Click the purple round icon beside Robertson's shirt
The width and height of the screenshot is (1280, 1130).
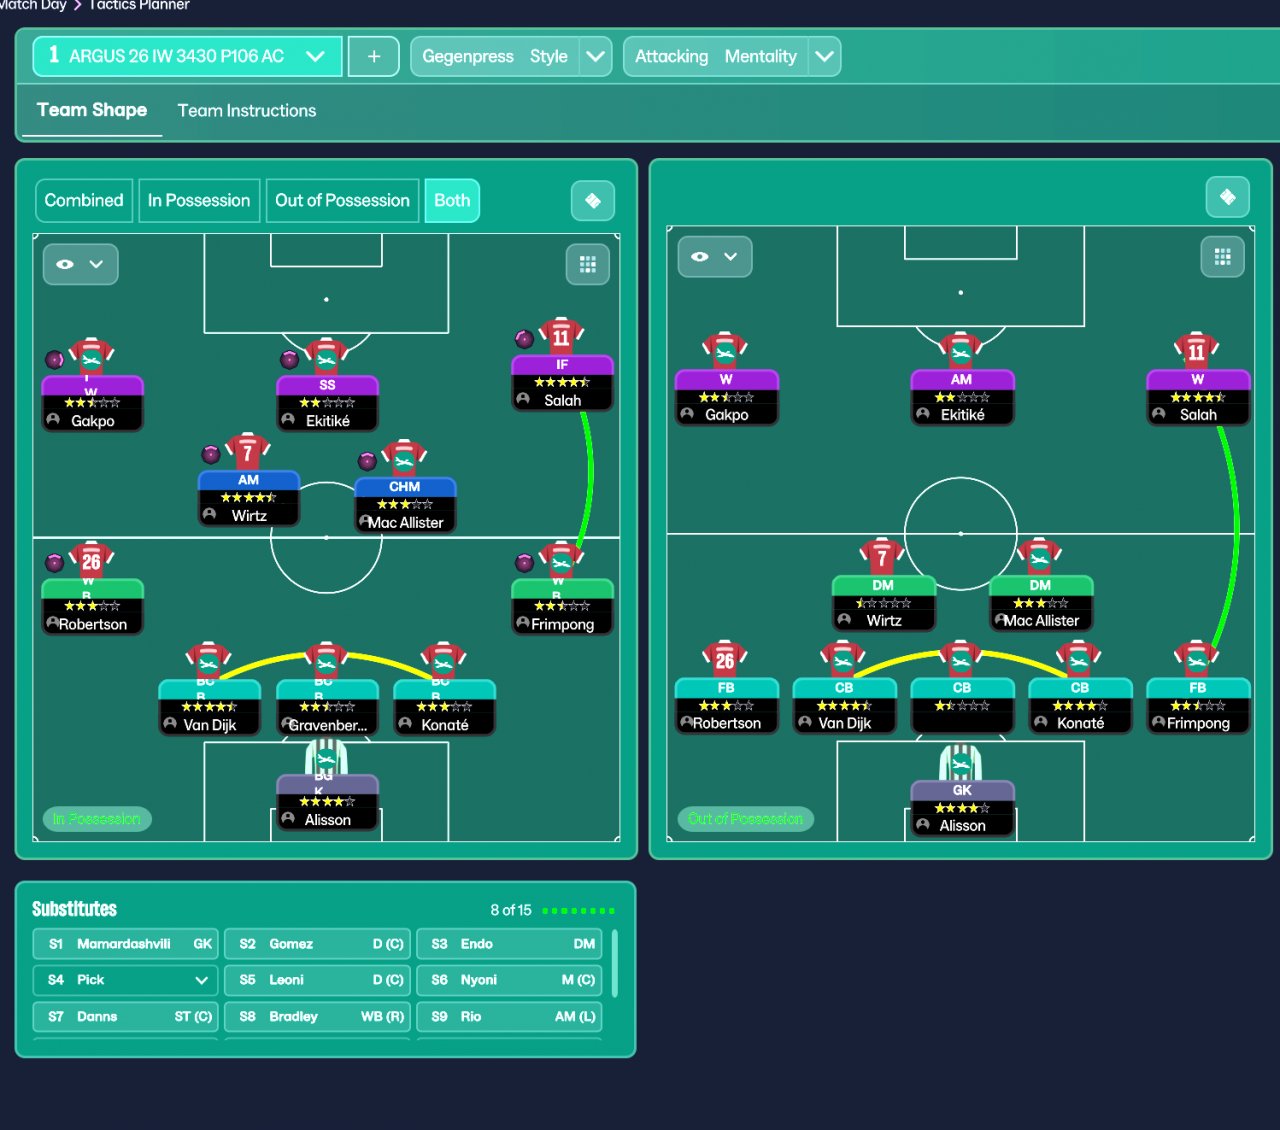[x=55, y=562]
